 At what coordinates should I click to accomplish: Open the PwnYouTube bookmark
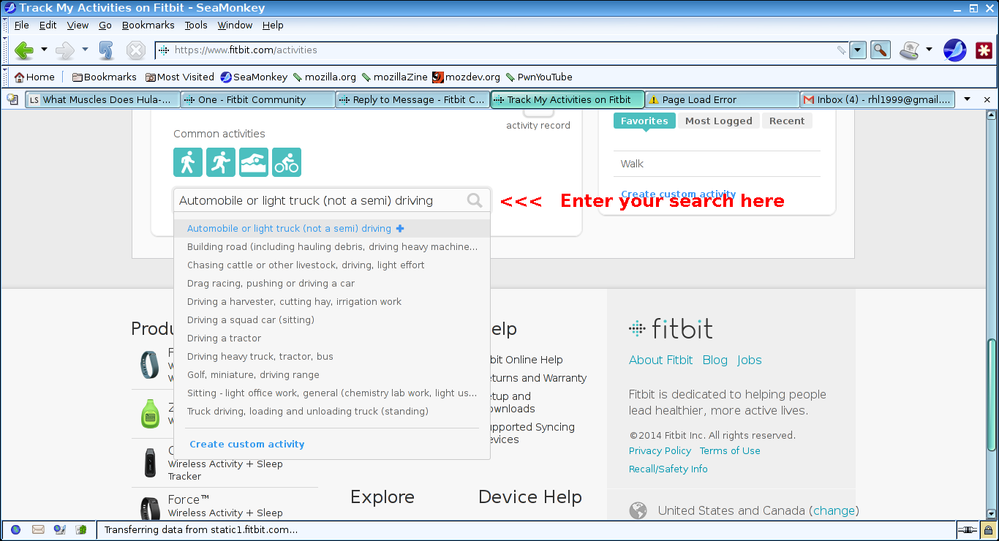pyautogui.click(x=539, y=77)
